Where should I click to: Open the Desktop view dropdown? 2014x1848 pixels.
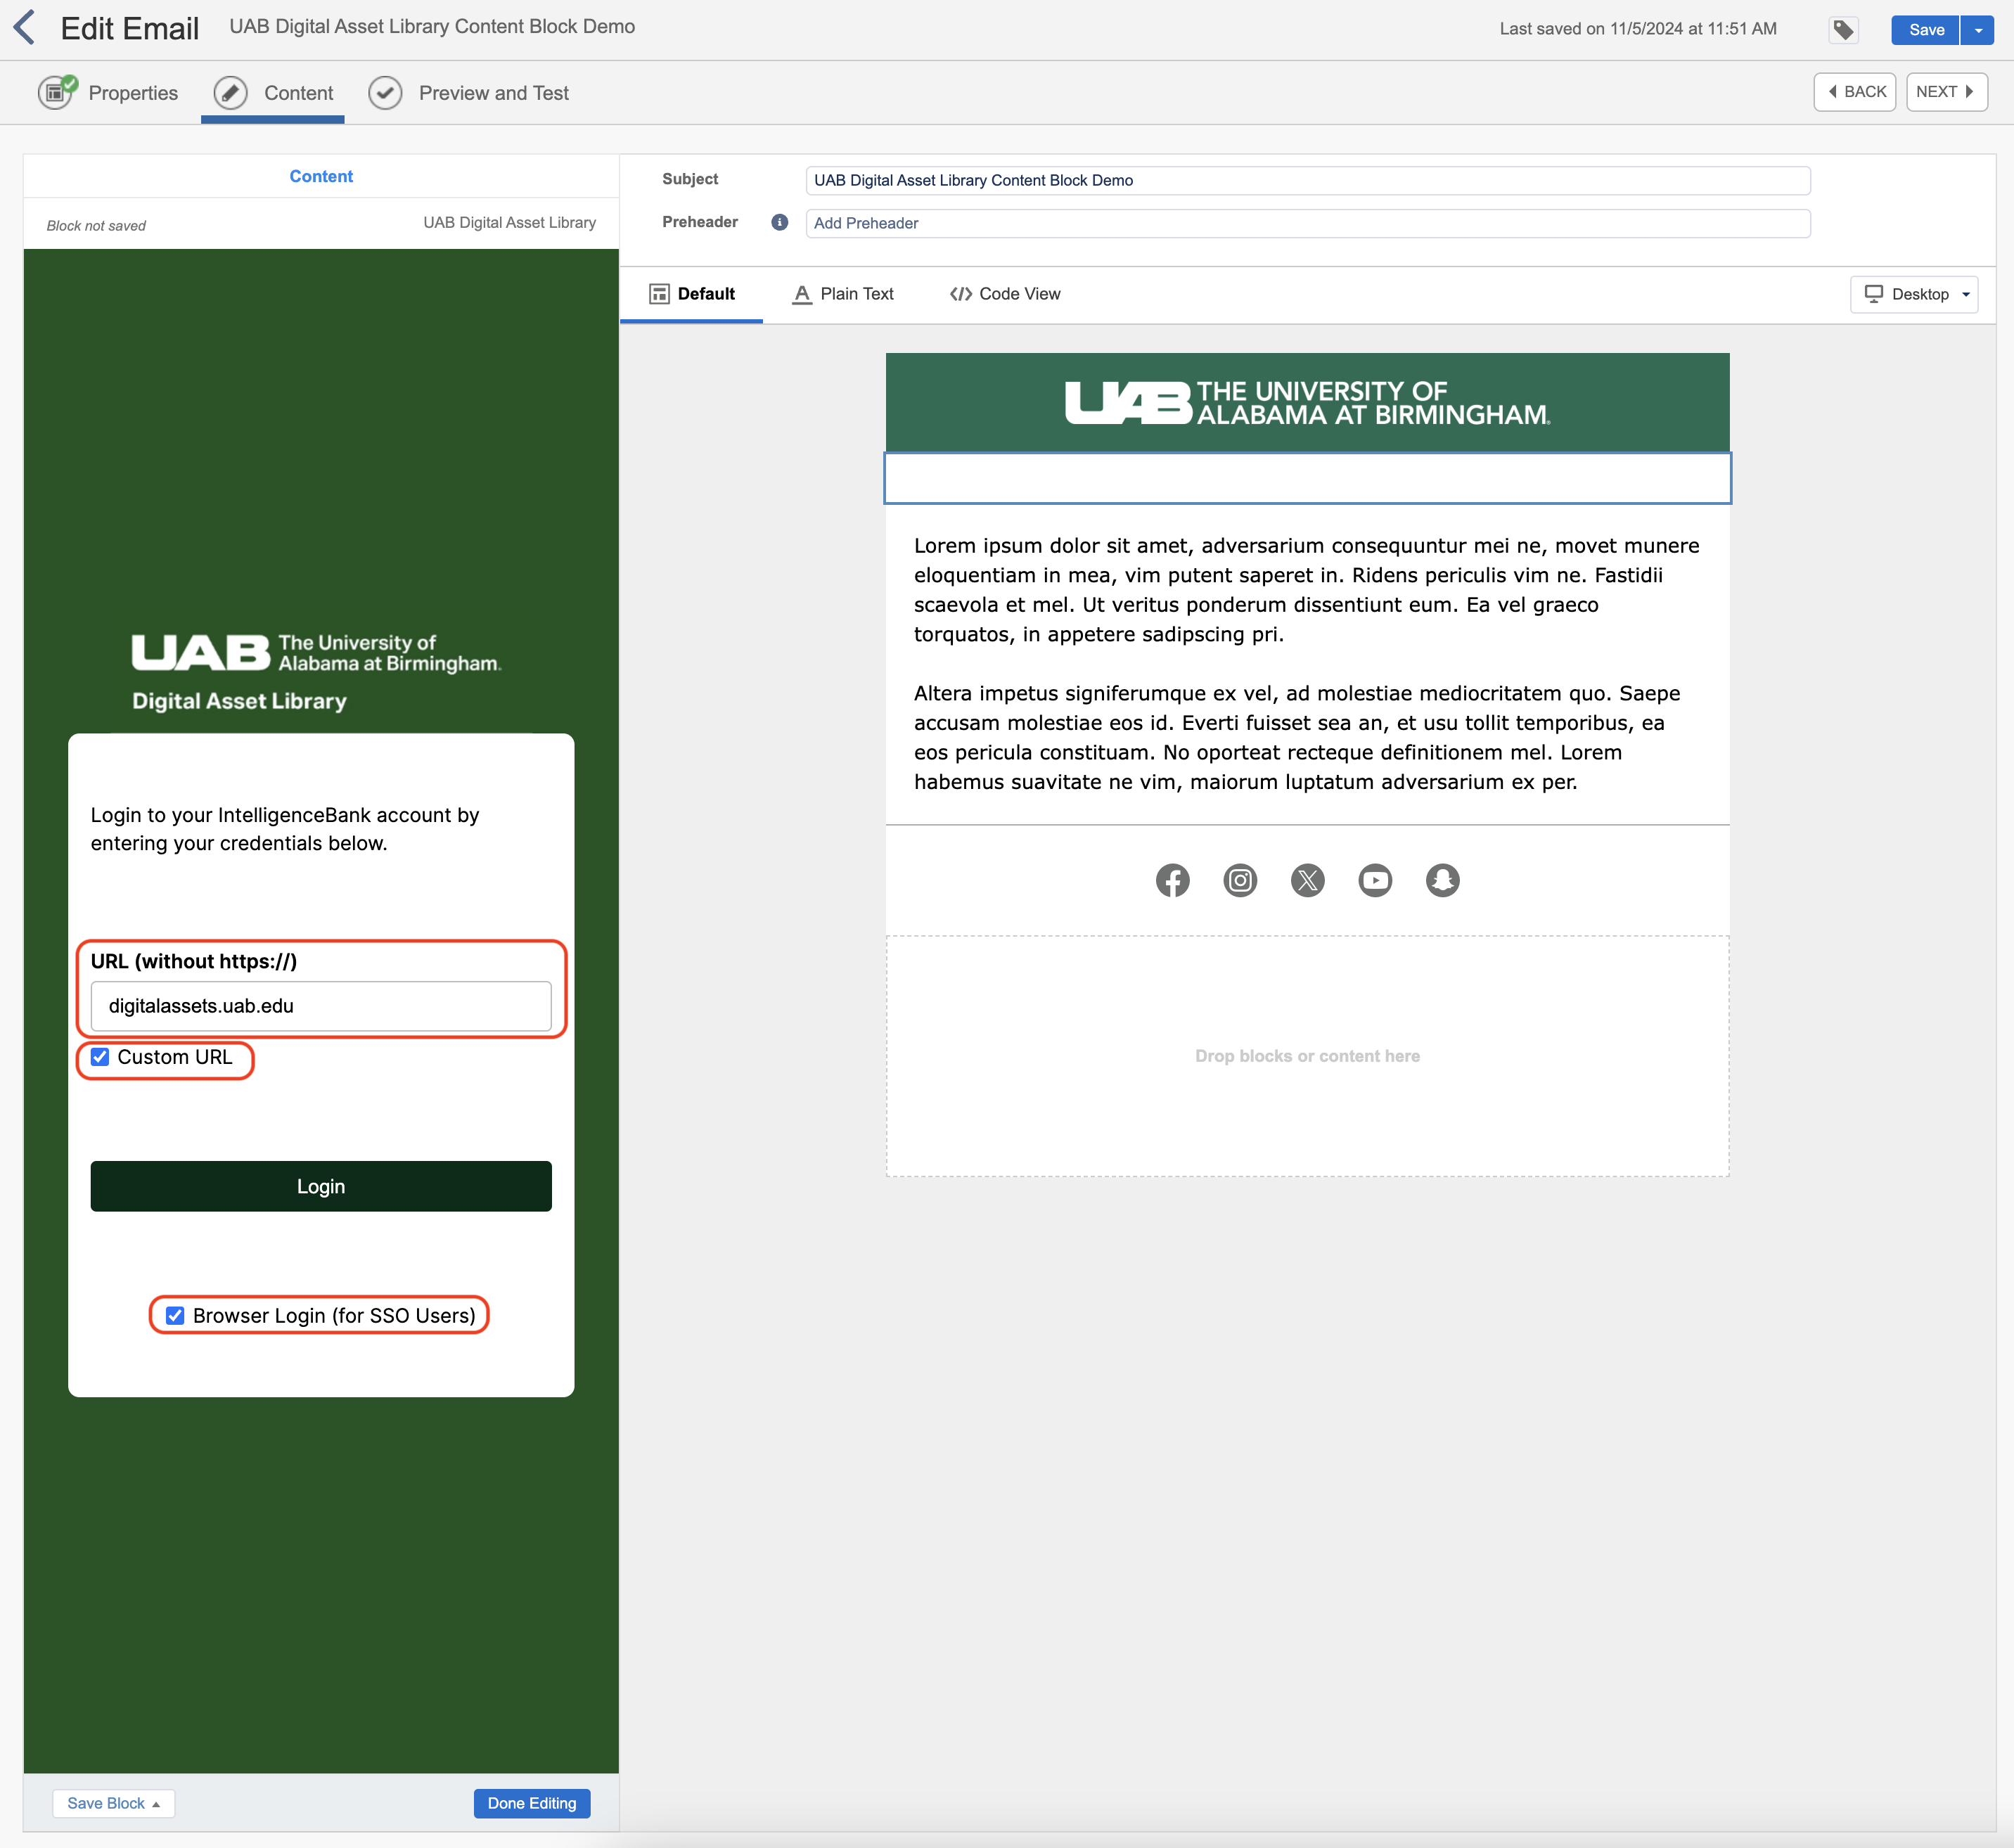coord(1914,294)
